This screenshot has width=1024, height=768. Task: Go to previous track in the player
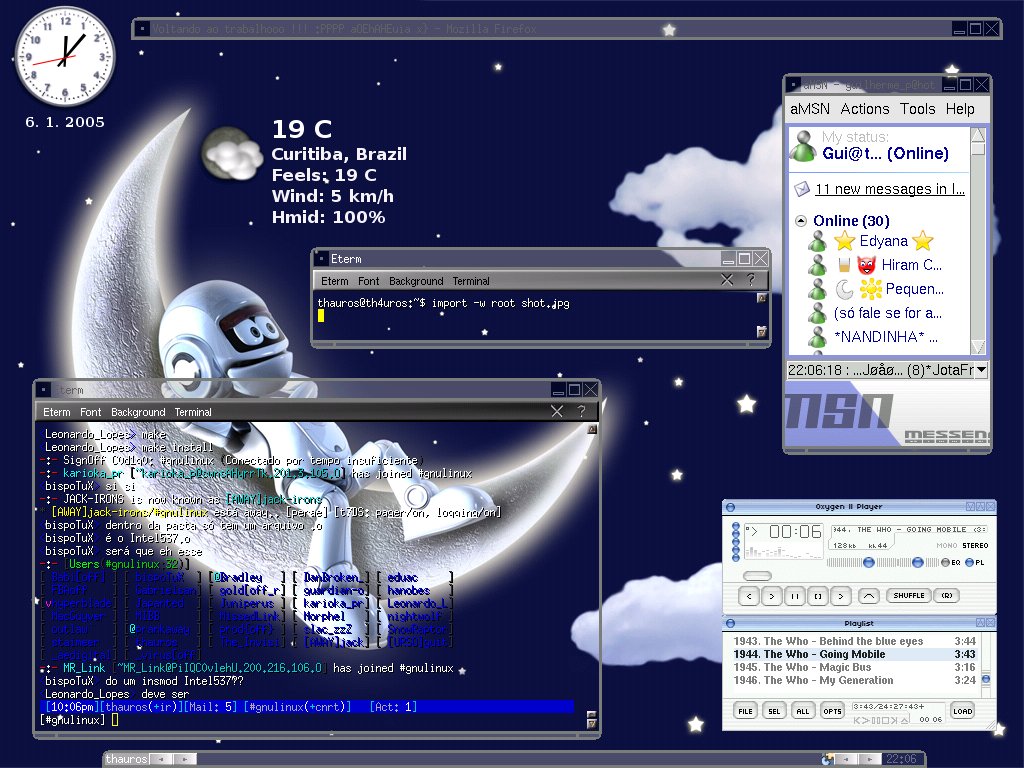(749, 596)
